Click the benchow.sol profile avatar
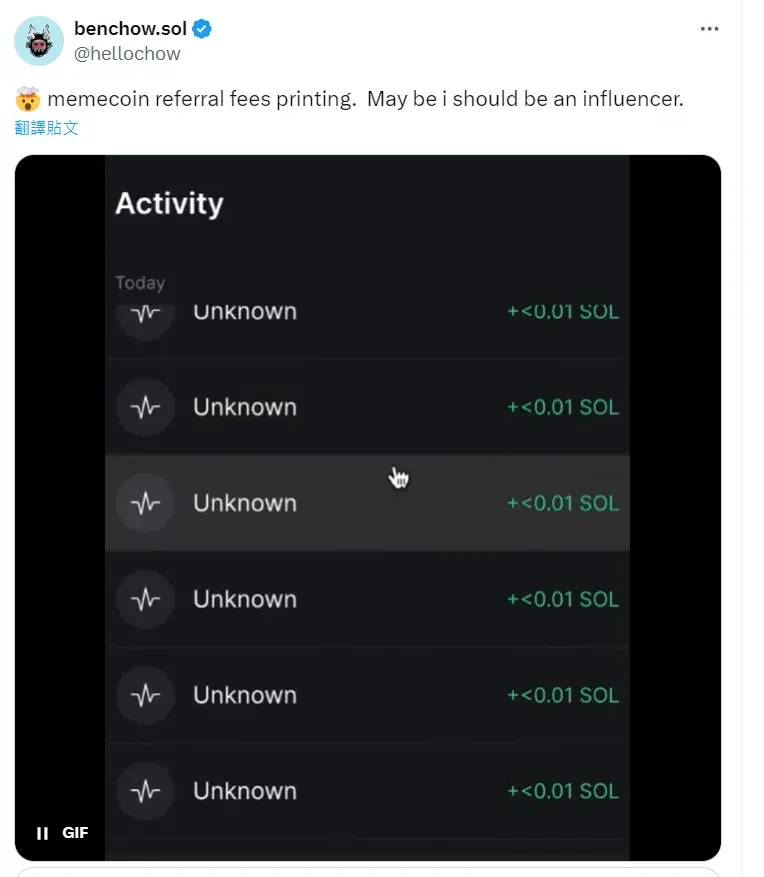The height and width of the screenshot is (877, 764). (39, 41)
